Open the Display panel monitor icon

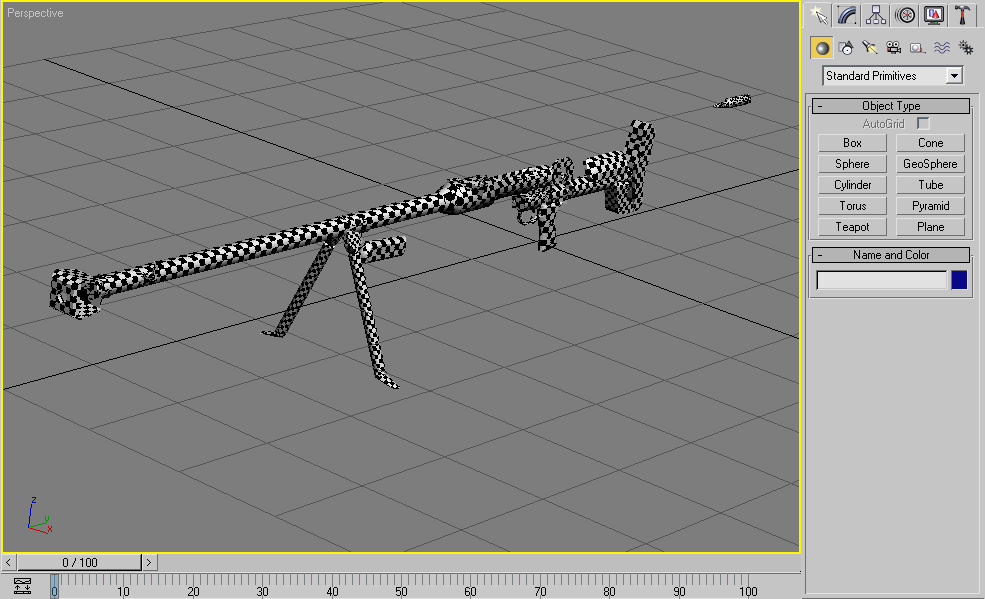934,14
